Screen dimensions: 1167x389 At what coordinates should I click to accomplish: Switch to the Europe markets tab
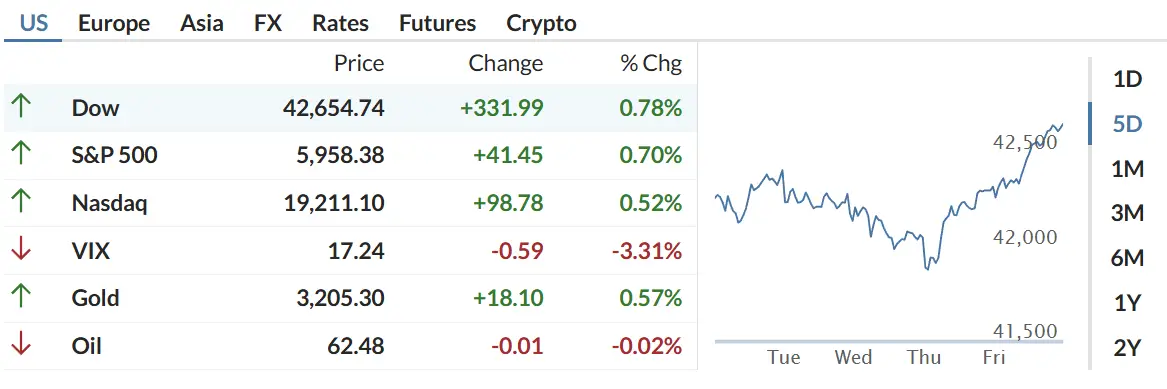point(114,23)
